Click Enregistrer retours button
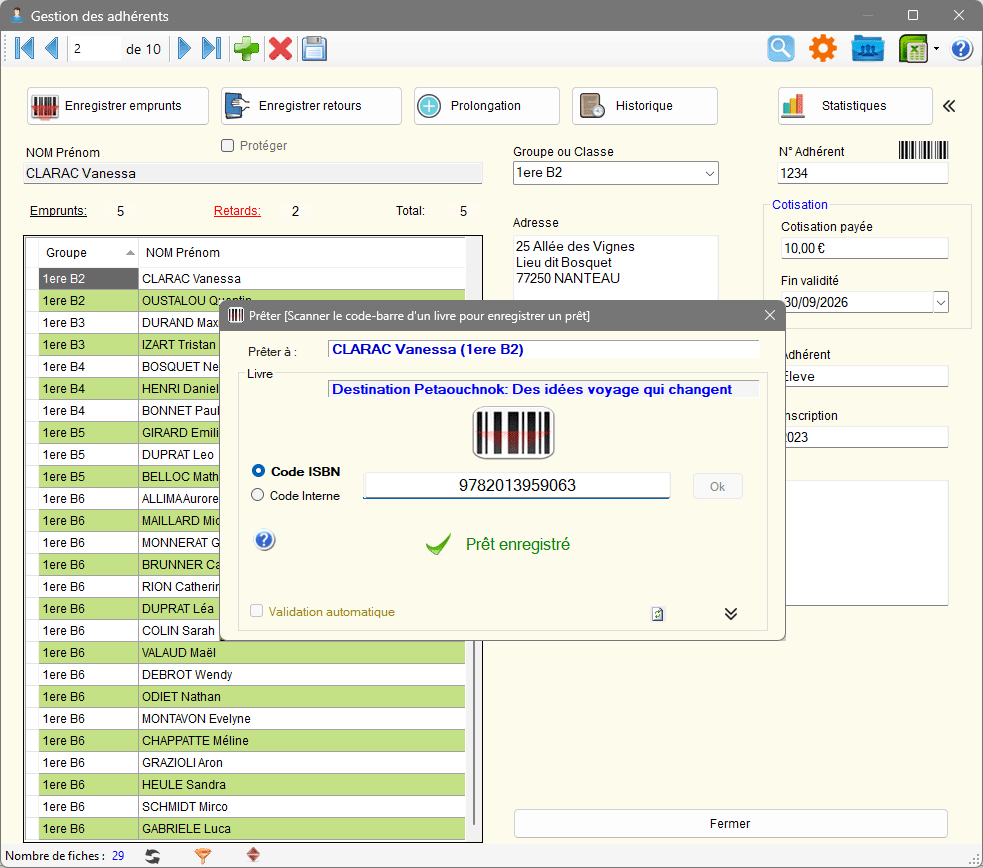 click(x=311, y=106)
